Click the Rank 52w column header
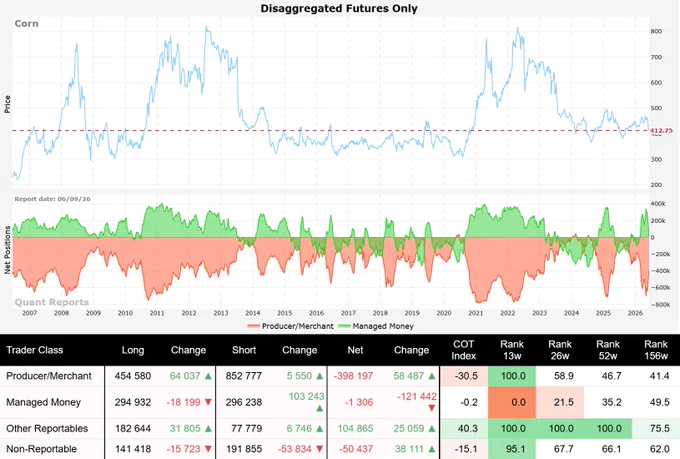Screen dimensions: 680x459 (608, 350)
